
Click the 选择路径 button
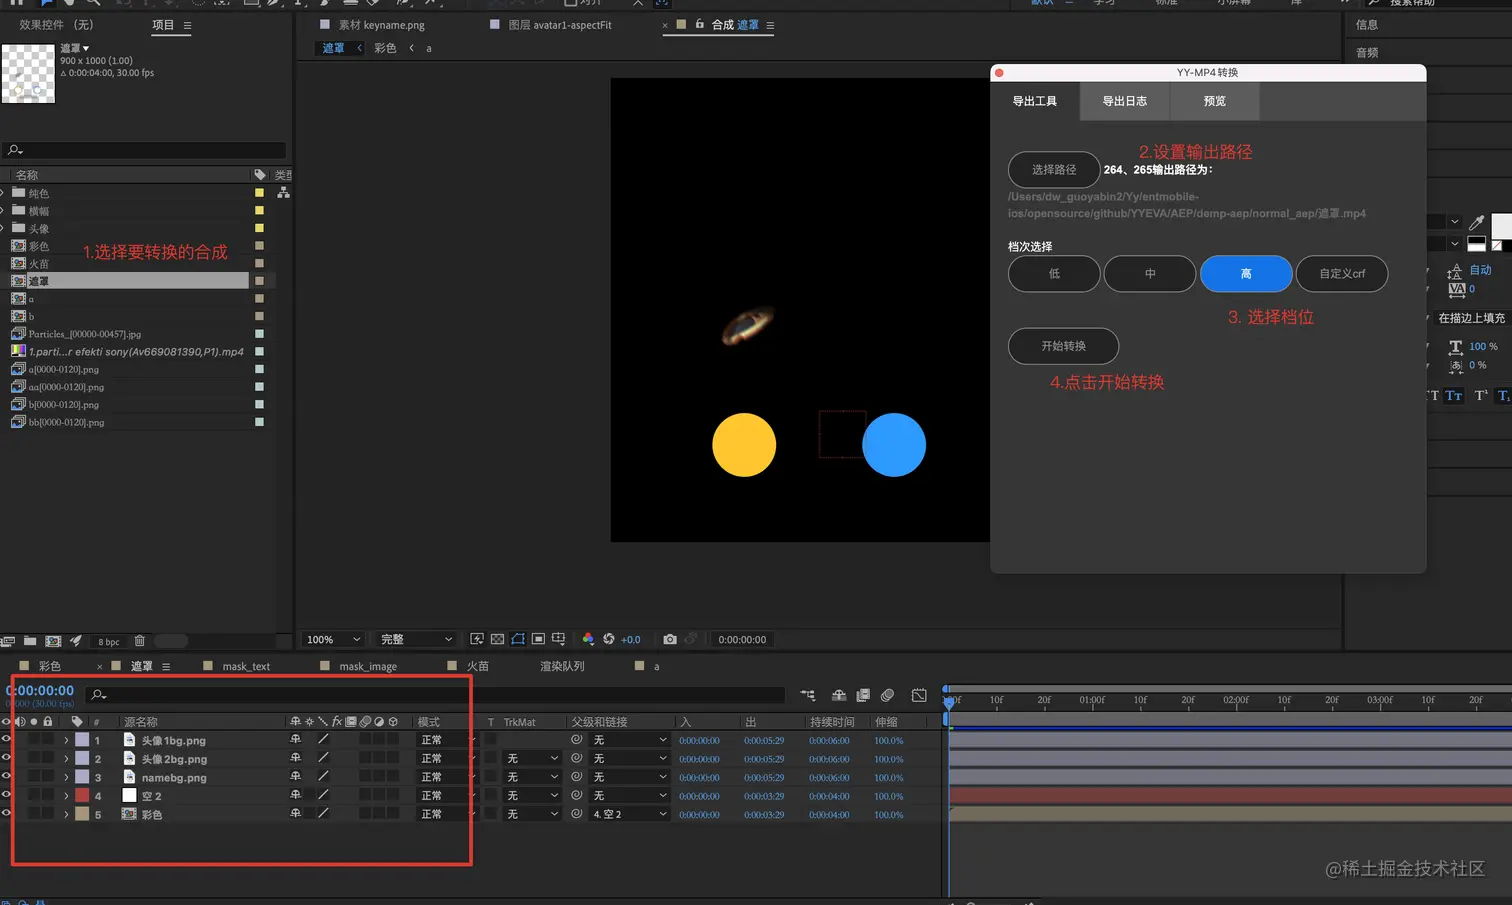coord(1054,170)
